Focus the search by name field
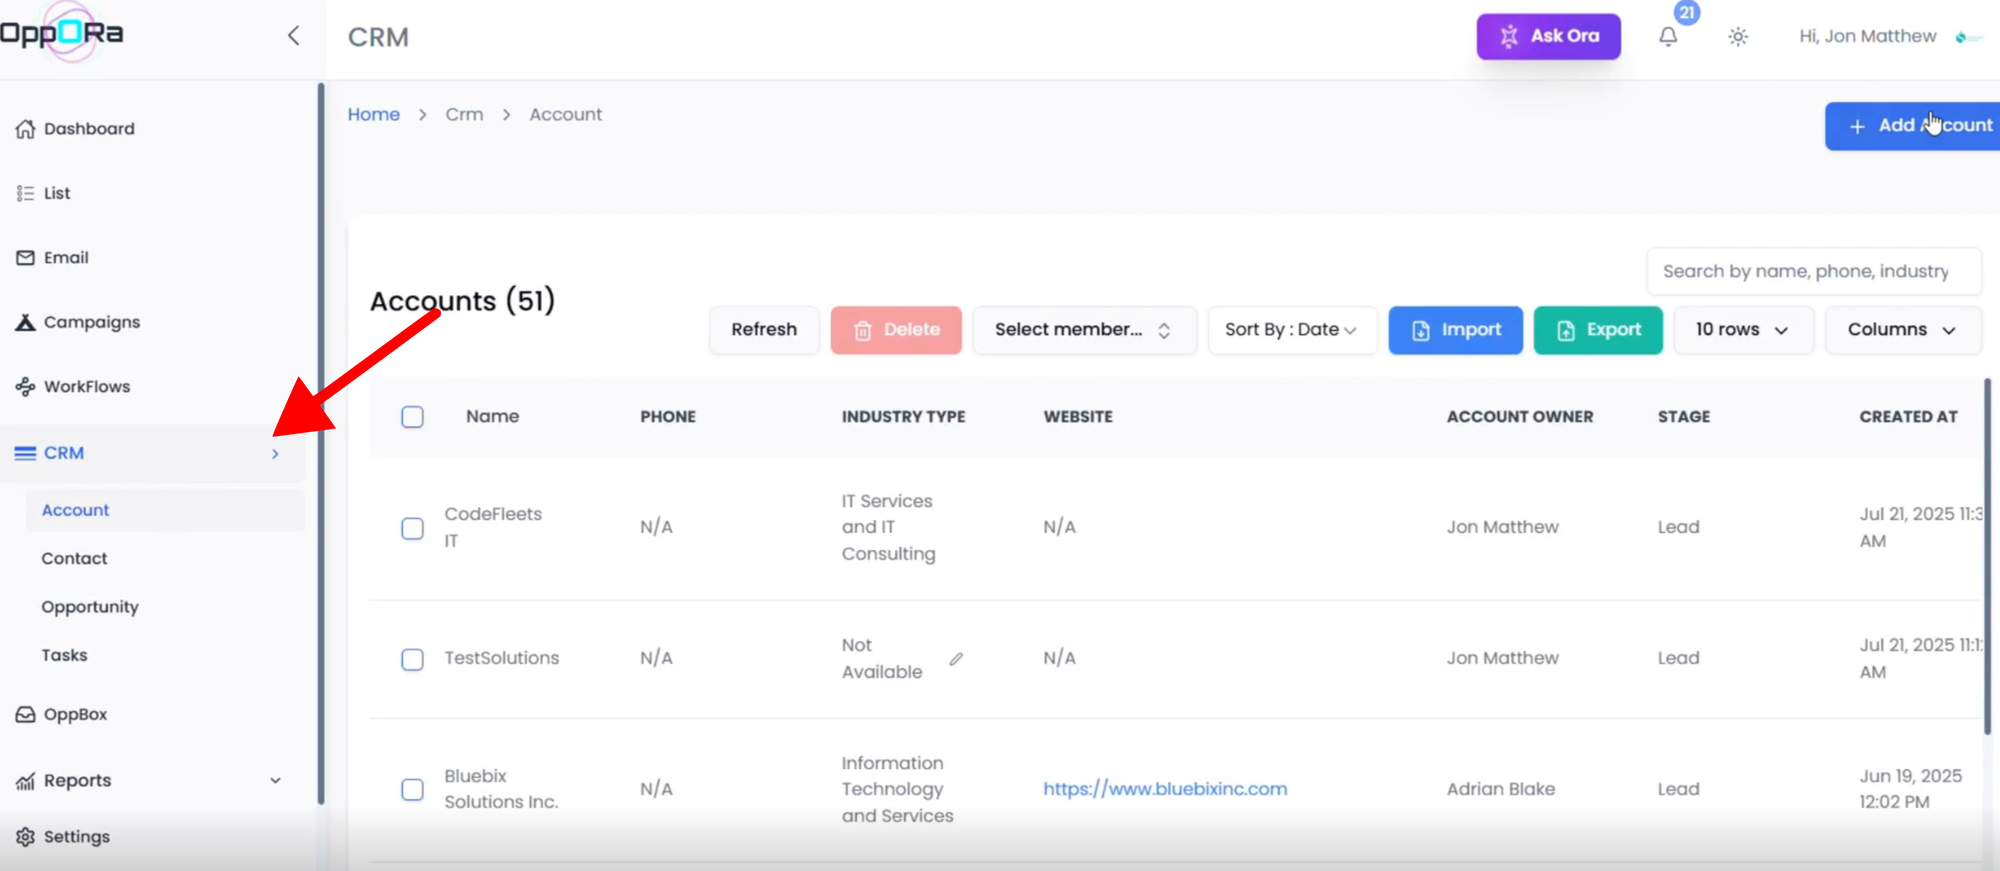This screenshot has height=871, width=2000. point(1812,271)
